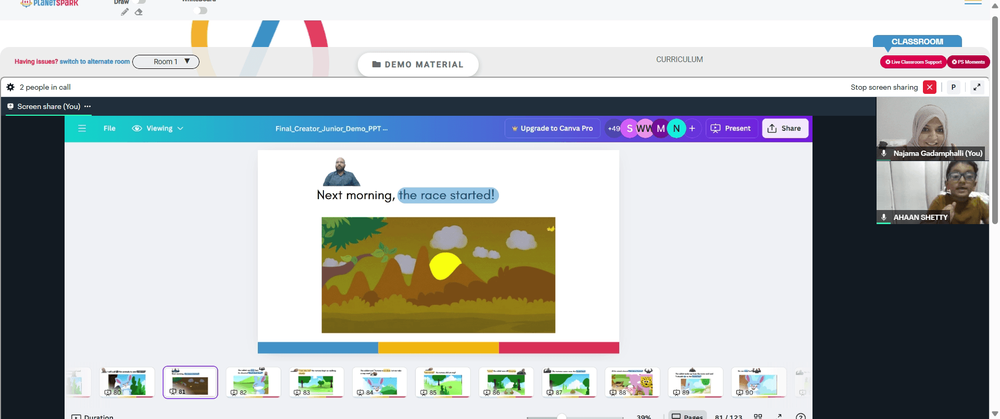Open Canva fullscreen arrow icon at bottom

[x=779, y=416]
